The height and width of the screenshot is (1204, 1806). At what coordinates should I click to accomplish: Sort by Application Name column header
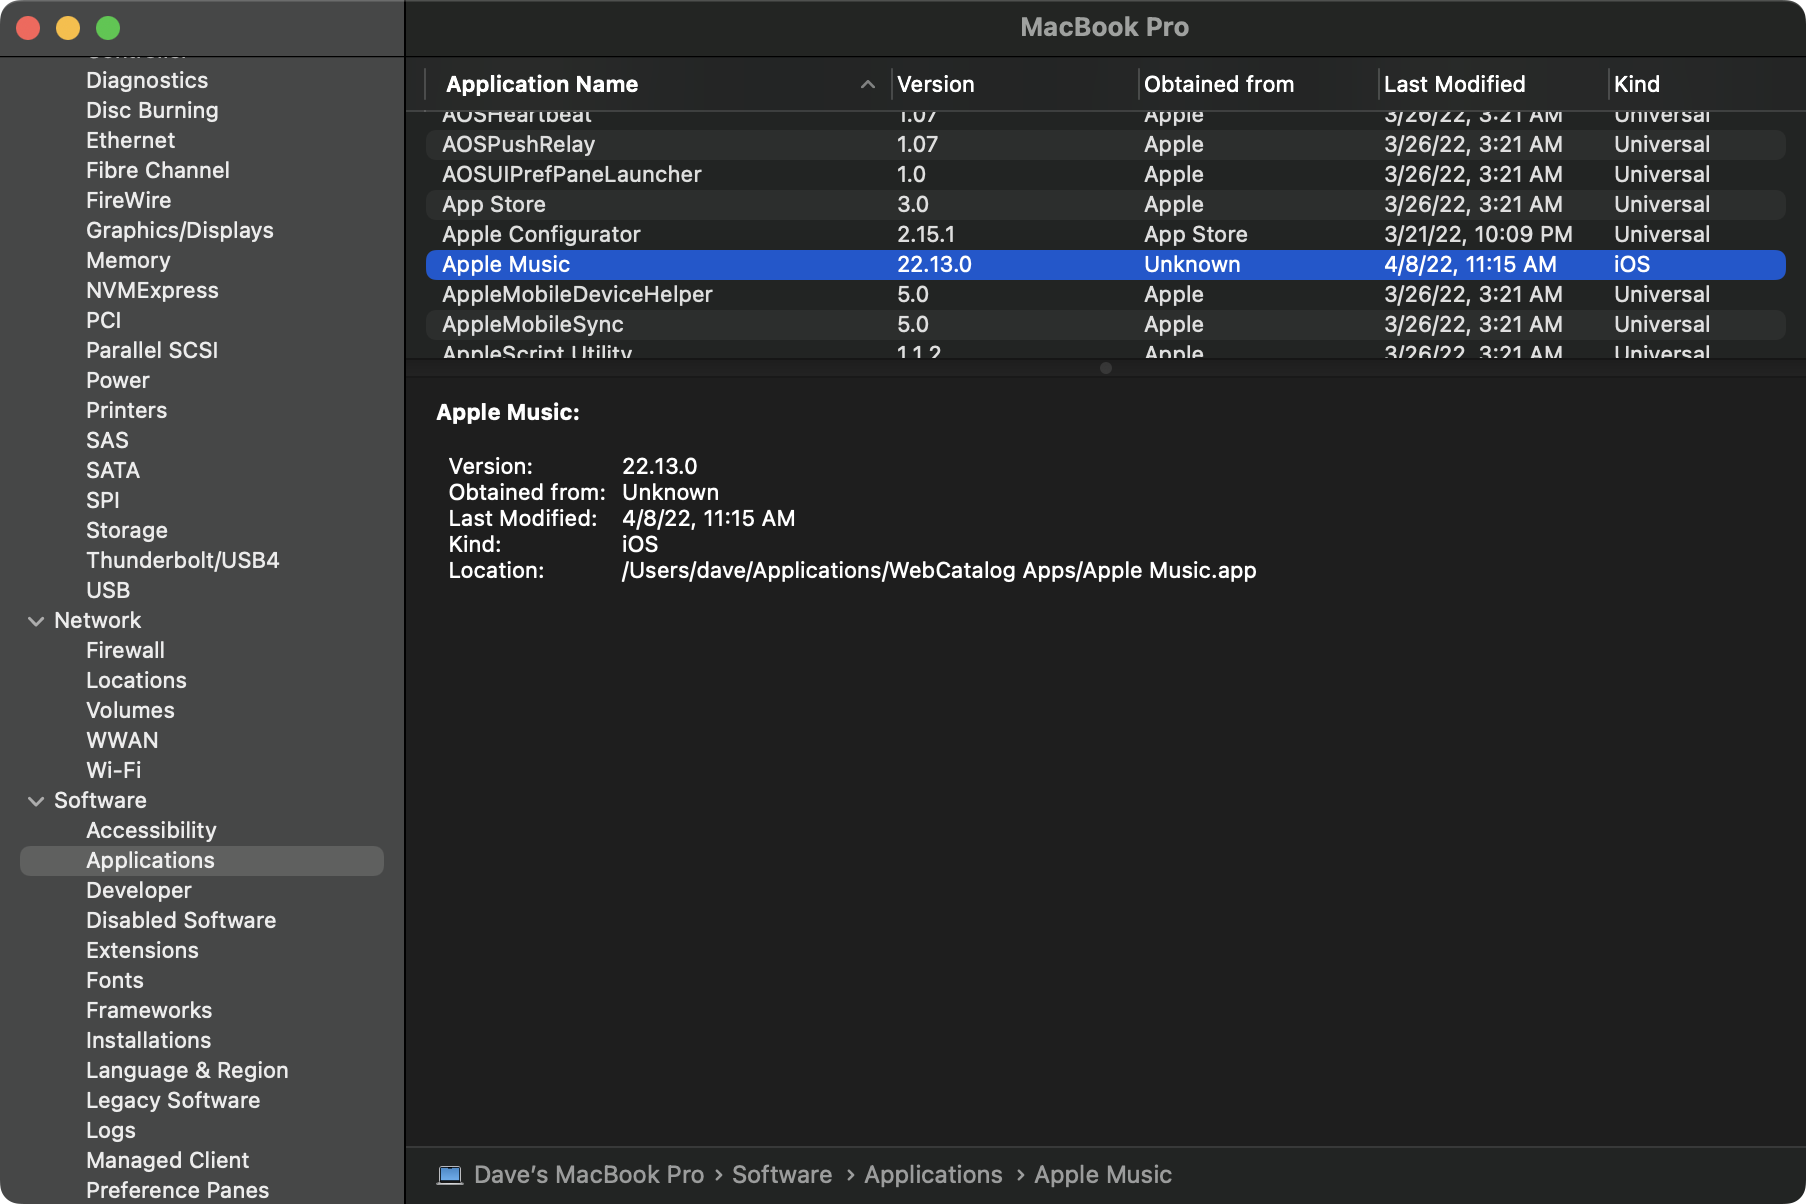542,85
